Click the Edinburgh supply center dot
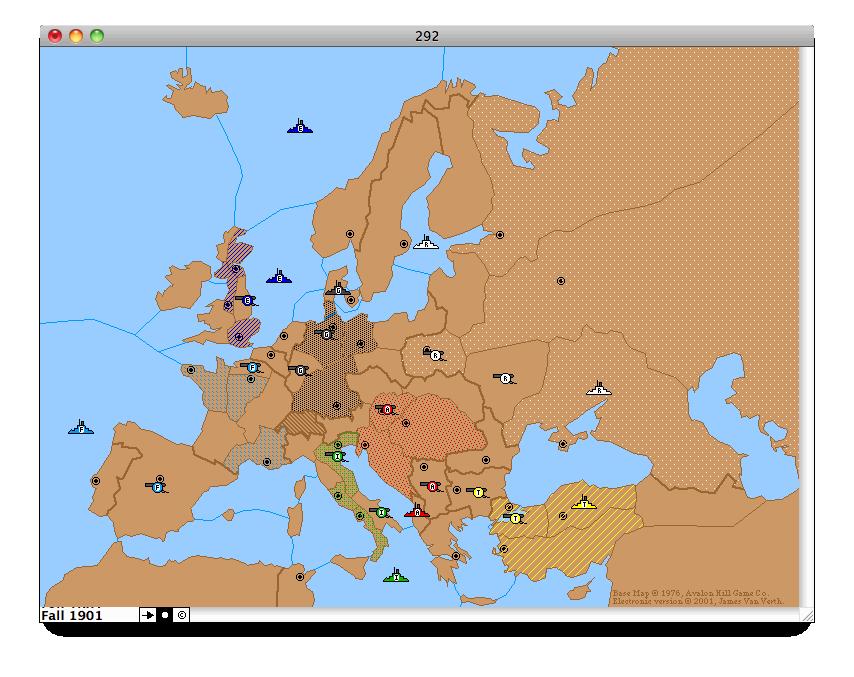The image size is (854, 677). pos(235,269)
